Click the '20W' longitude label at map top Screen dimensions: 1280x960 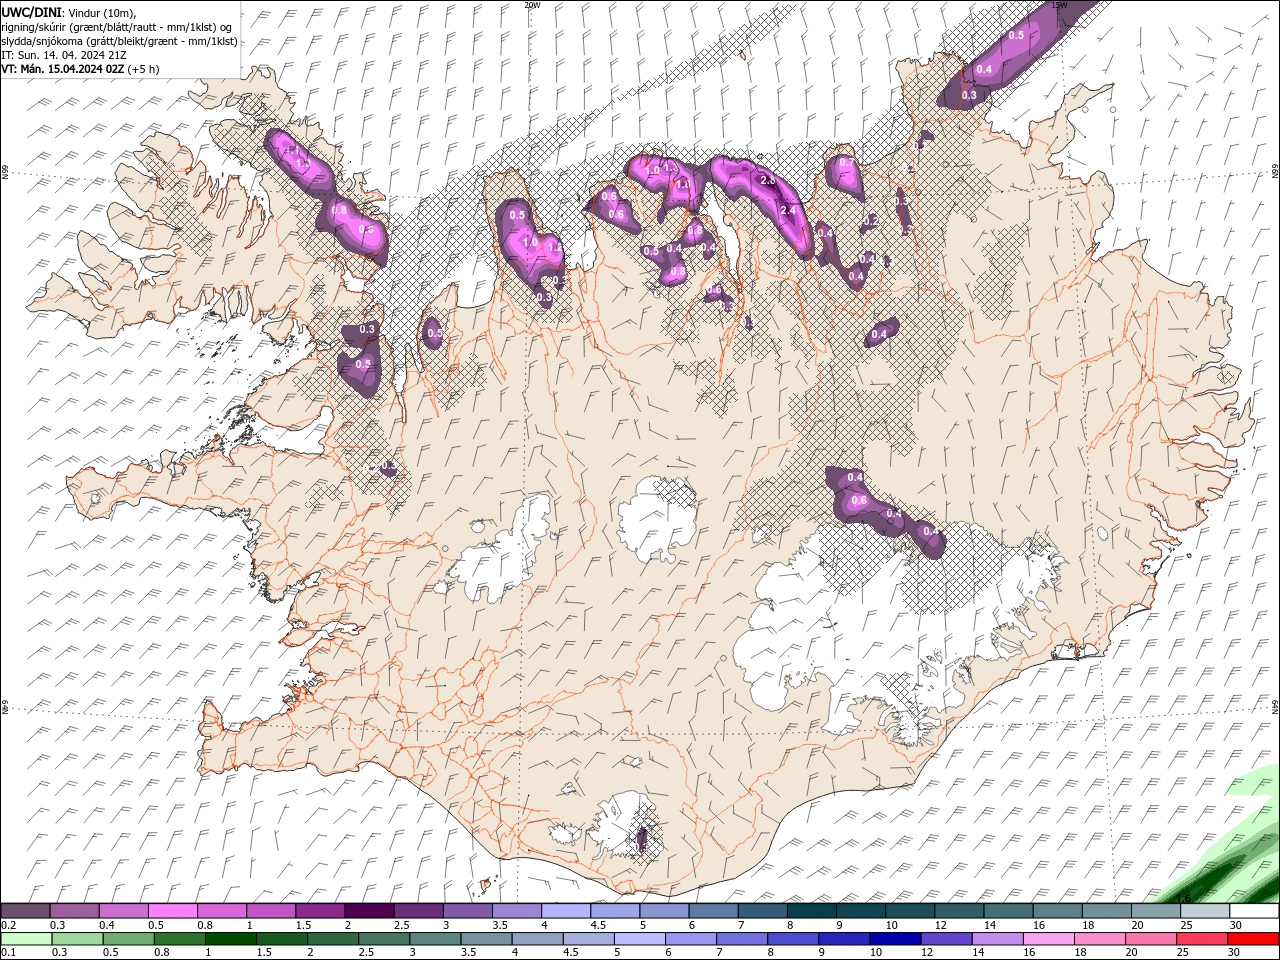pyautogui.click(x=532, y=5)
